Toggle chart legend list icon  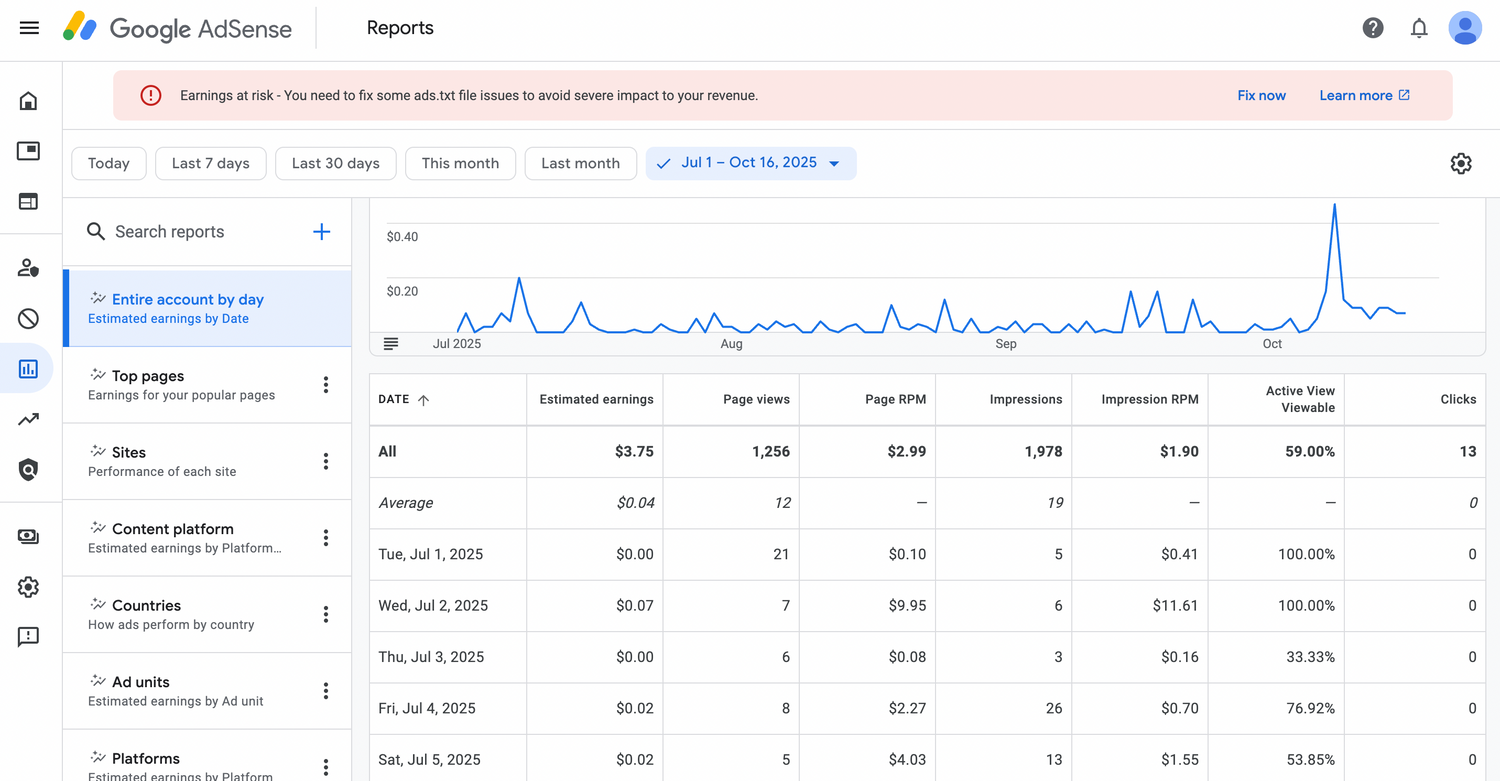391,344
